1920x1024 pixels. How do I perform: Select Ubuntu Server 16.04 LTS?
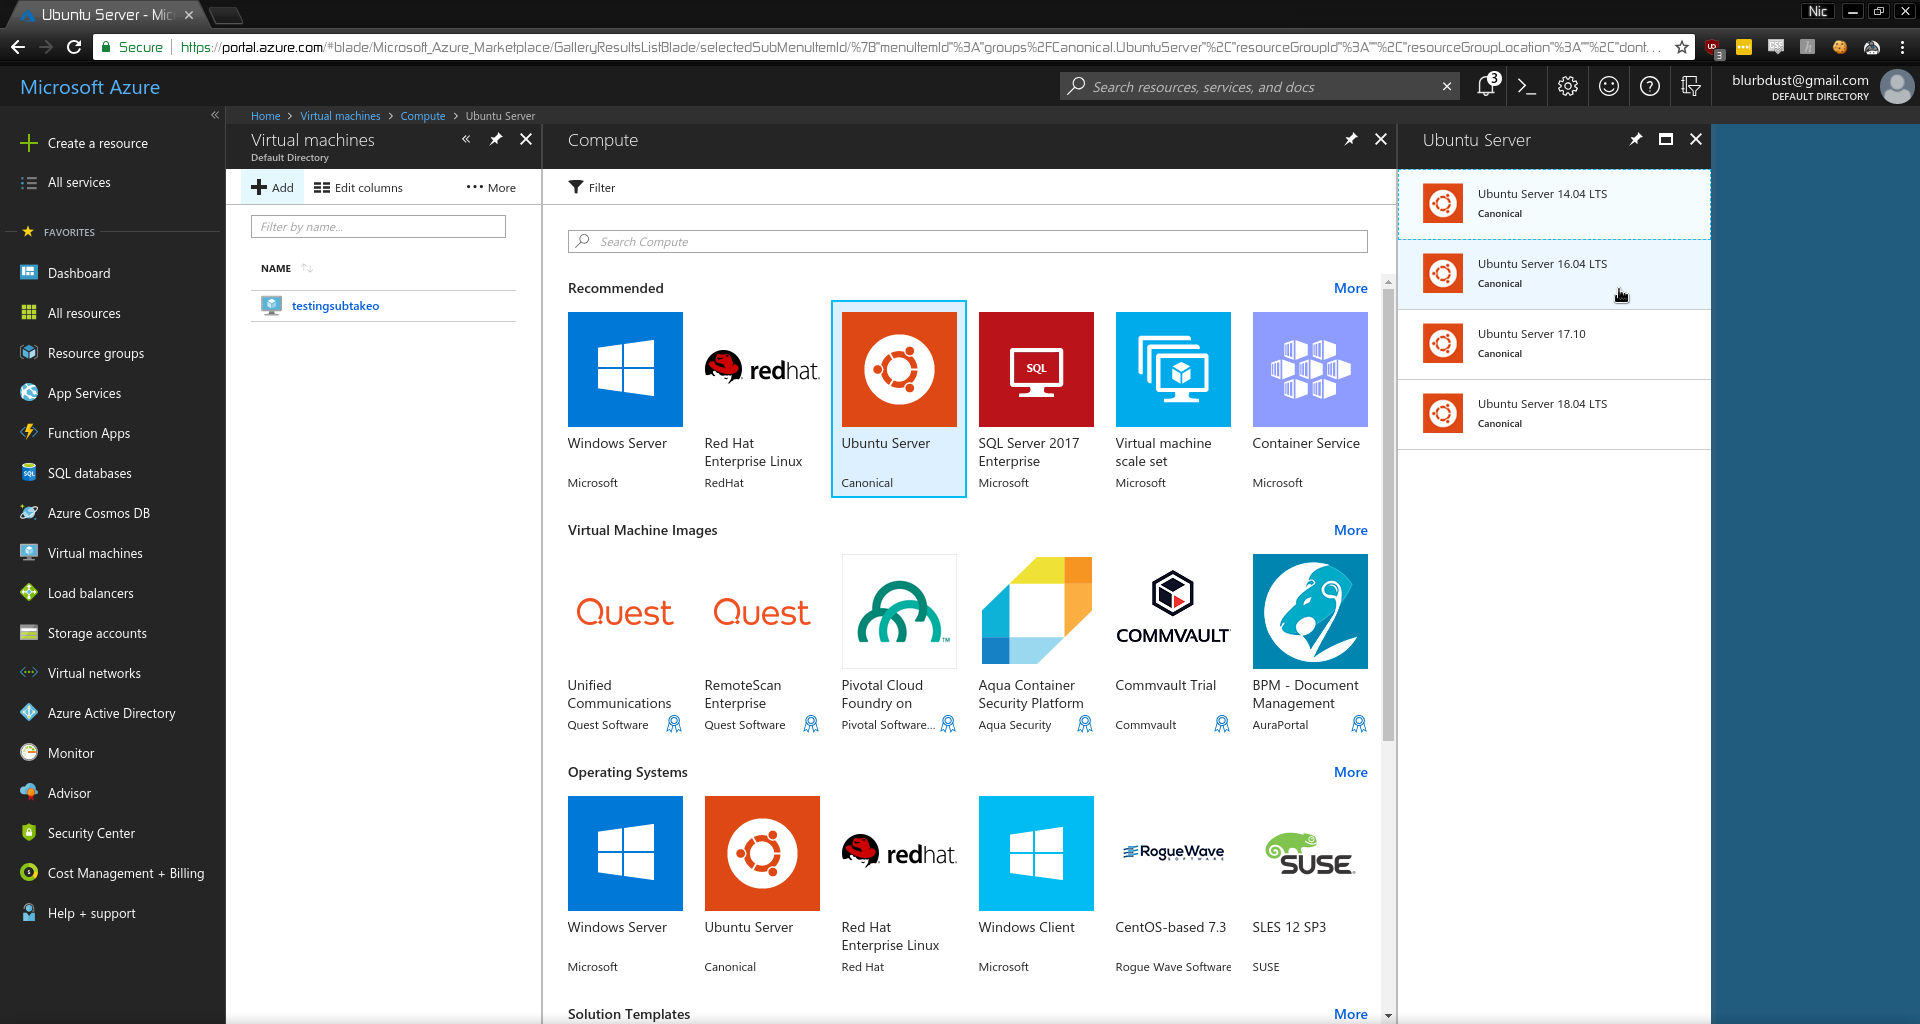coord(1554,274)
